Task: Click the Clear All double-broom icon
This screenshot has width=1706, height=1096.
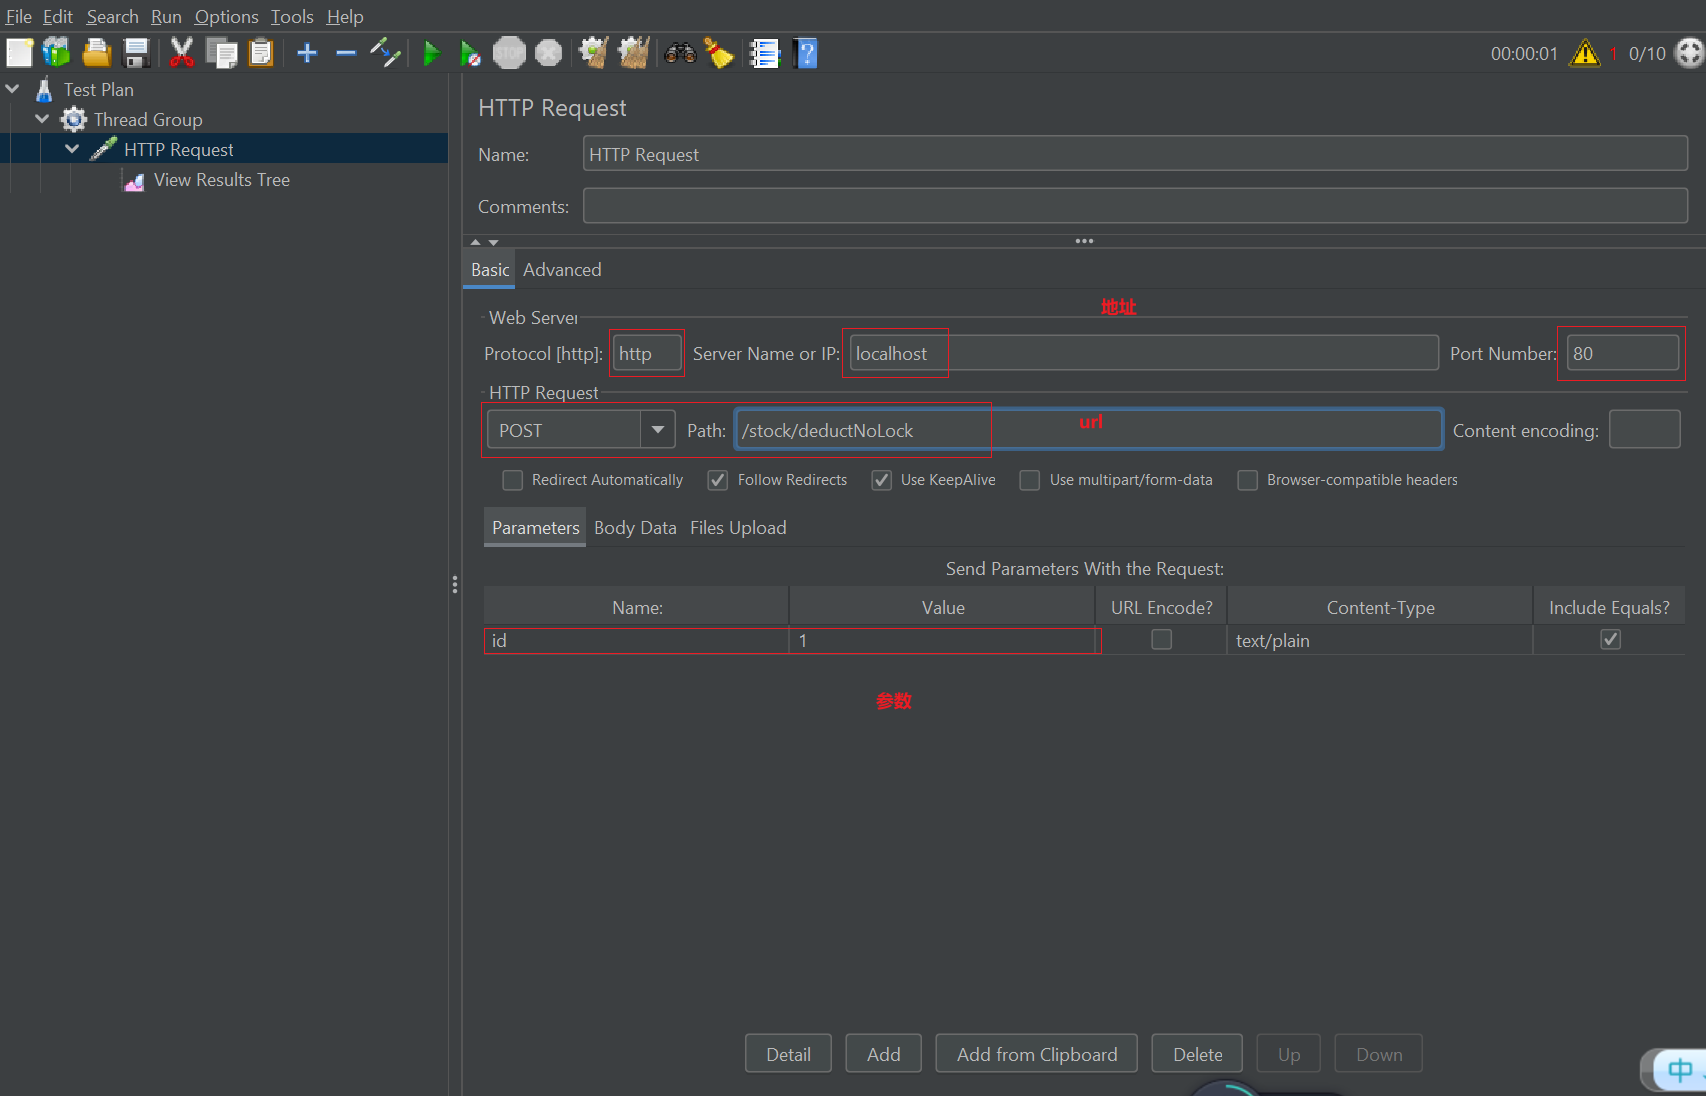Action: point(633,53)
